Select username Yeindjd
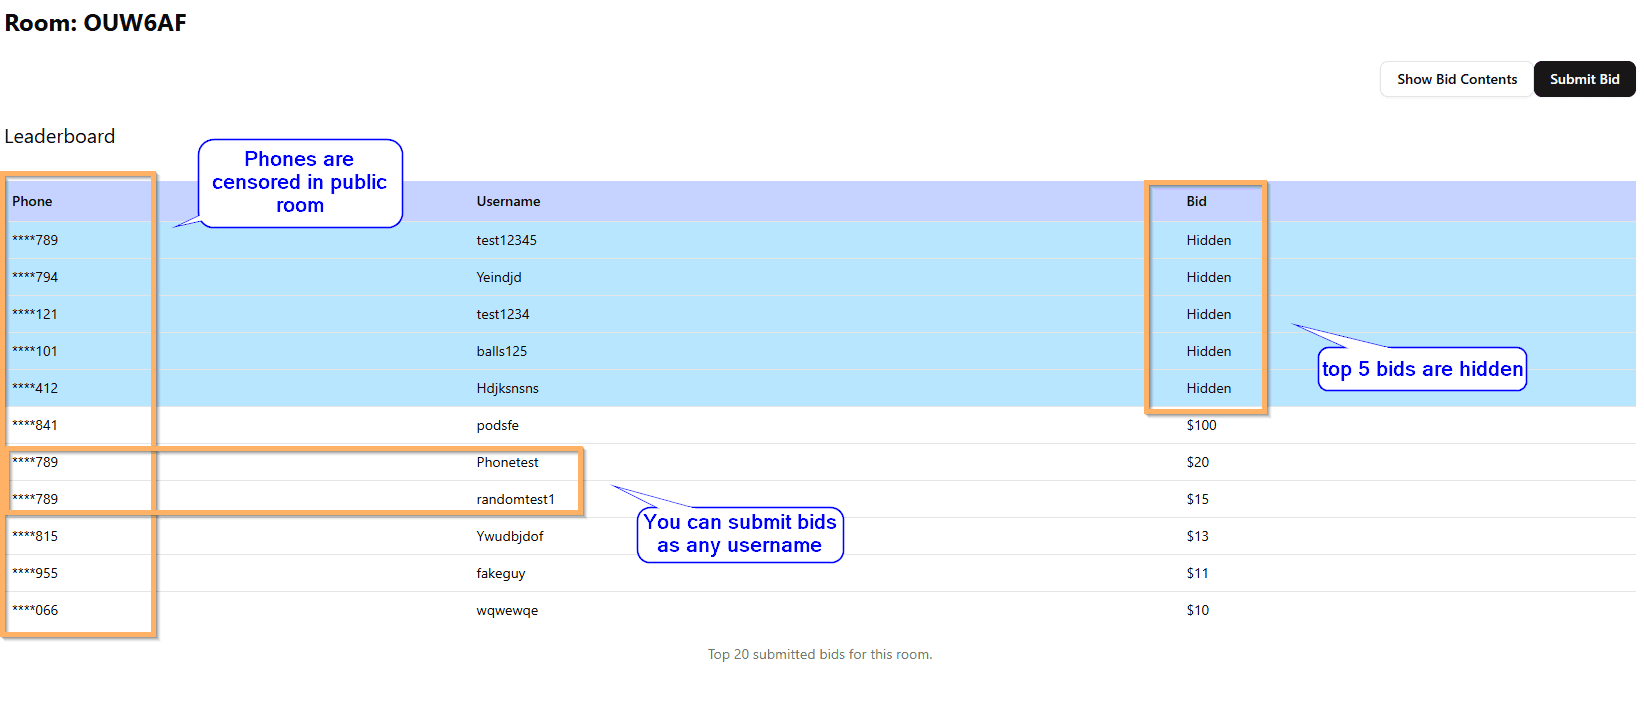 pos(499,277)
